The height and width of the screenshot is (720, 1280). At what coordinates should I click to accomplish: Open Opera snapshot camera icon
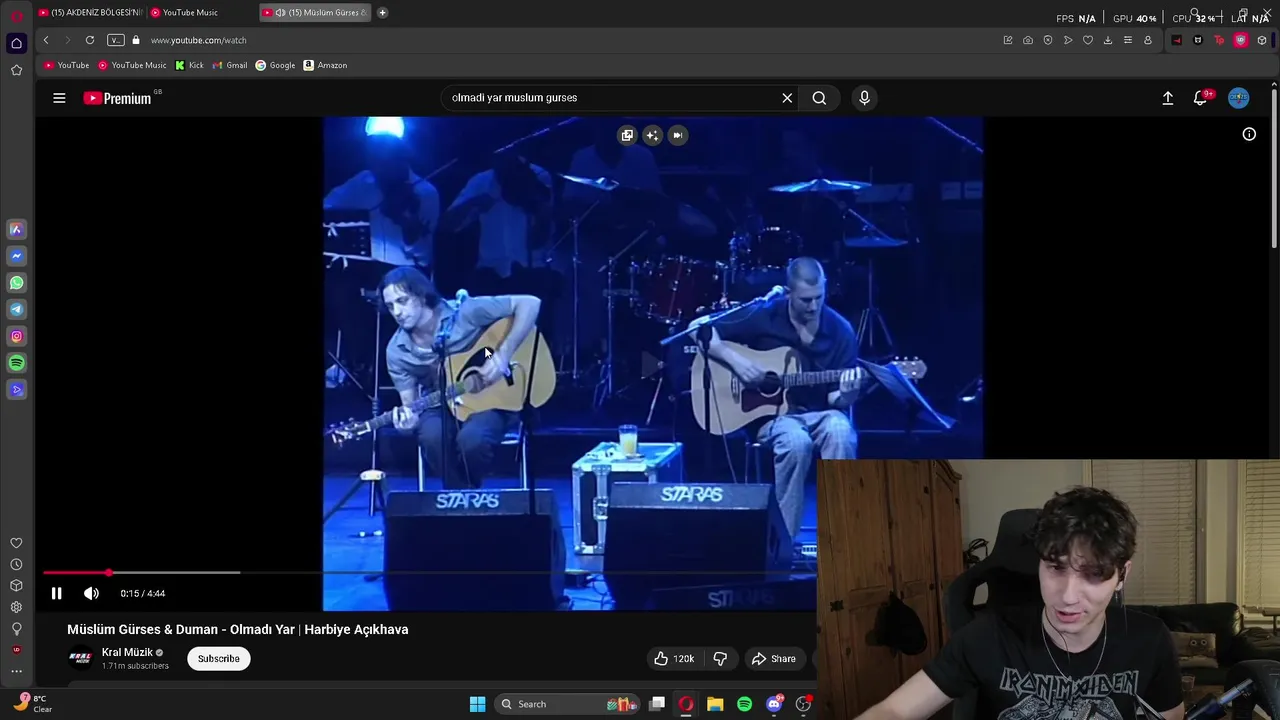pyautogui.click(x=1028, y=40)
